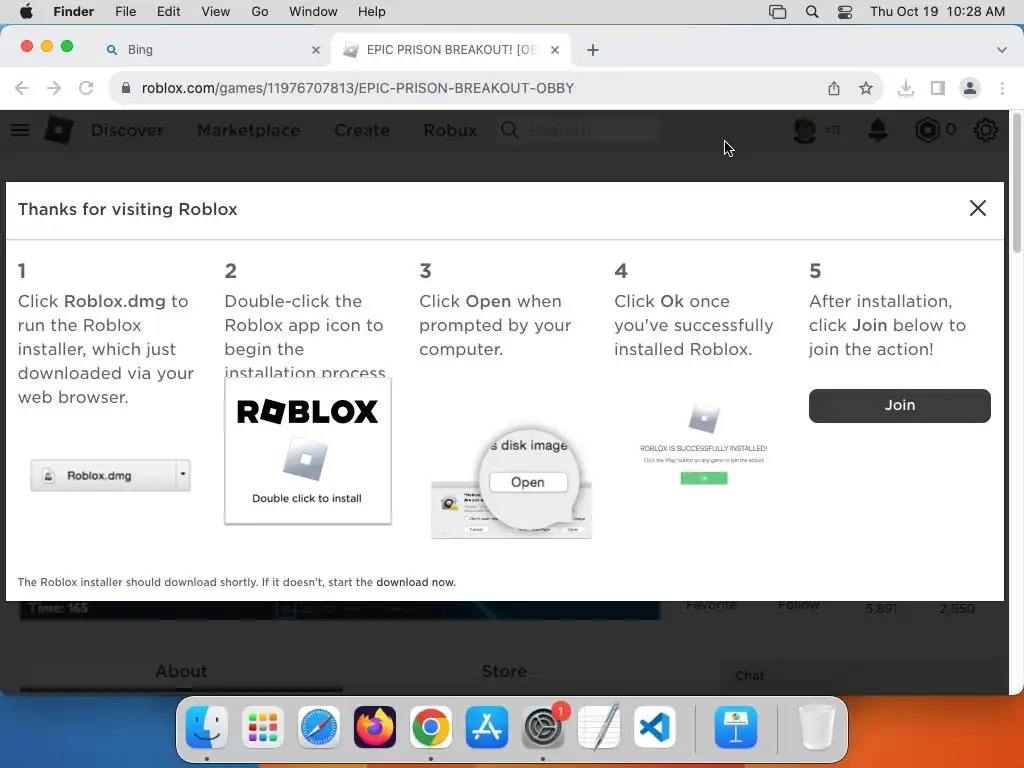
Task: Open the Roblox settings gear
Action: coord(985,130)
